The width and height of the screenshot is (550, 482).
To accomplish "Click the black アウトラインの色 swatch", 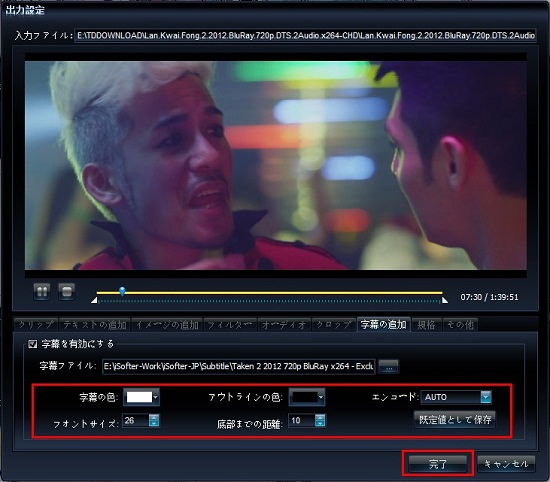I will pyautogui.click(x=304, y=397).
